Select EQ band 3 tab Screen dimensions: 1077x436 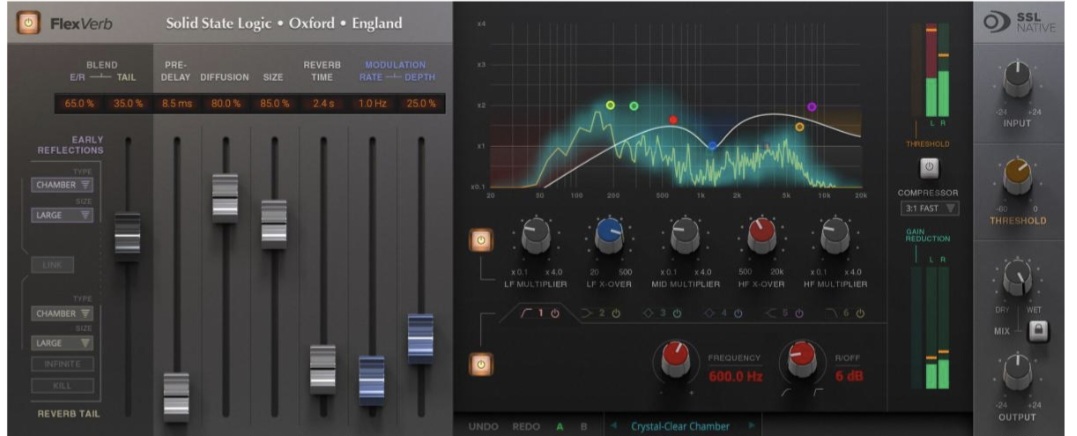(664, 313)
